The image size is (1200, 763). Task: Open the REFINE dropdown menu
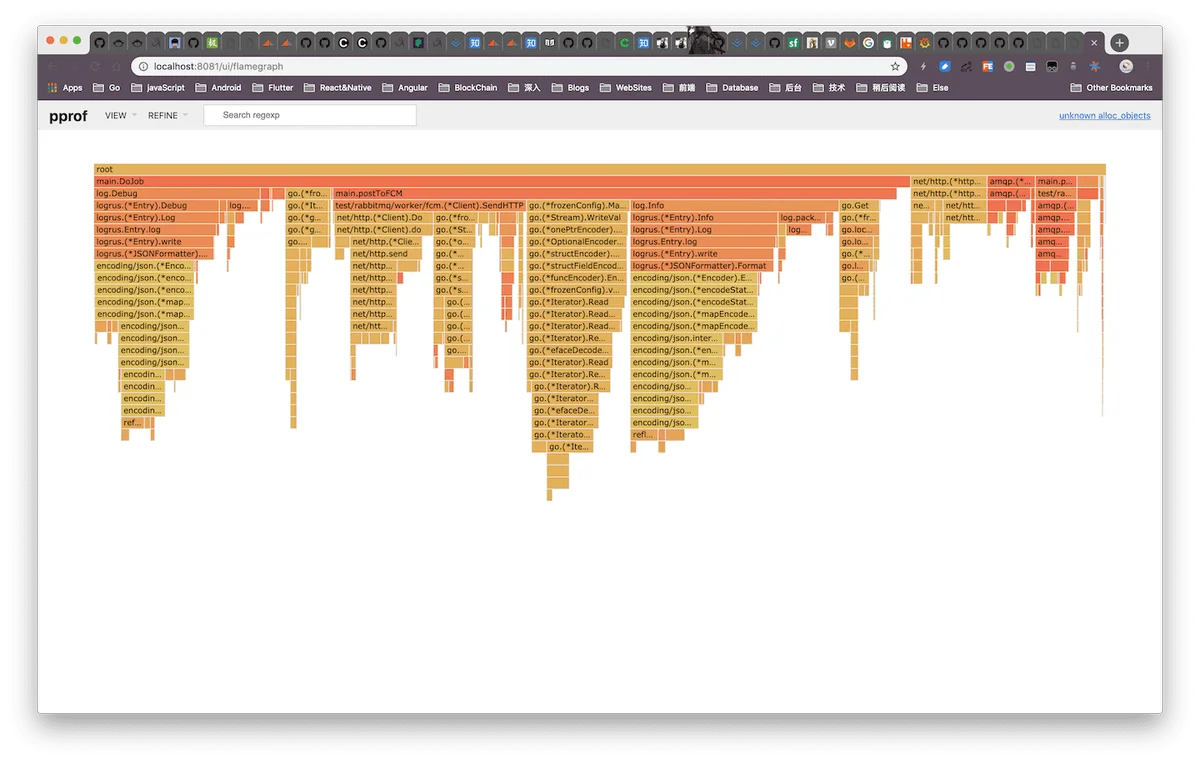pyautogui.click(x=167, y=116)
